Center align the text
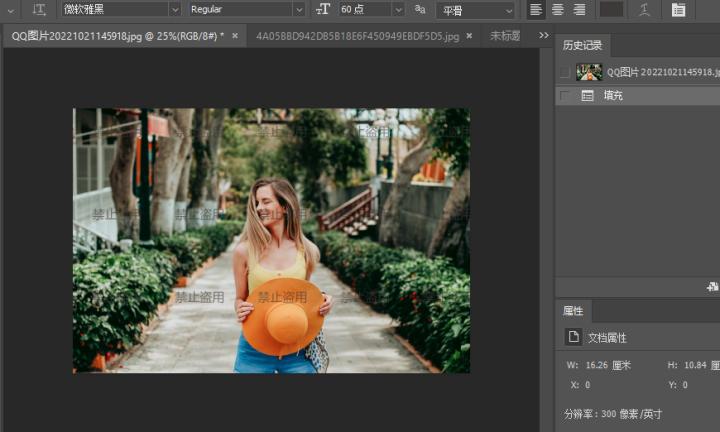The height and width of the screenshot is (432, 720). pos(558,9)
